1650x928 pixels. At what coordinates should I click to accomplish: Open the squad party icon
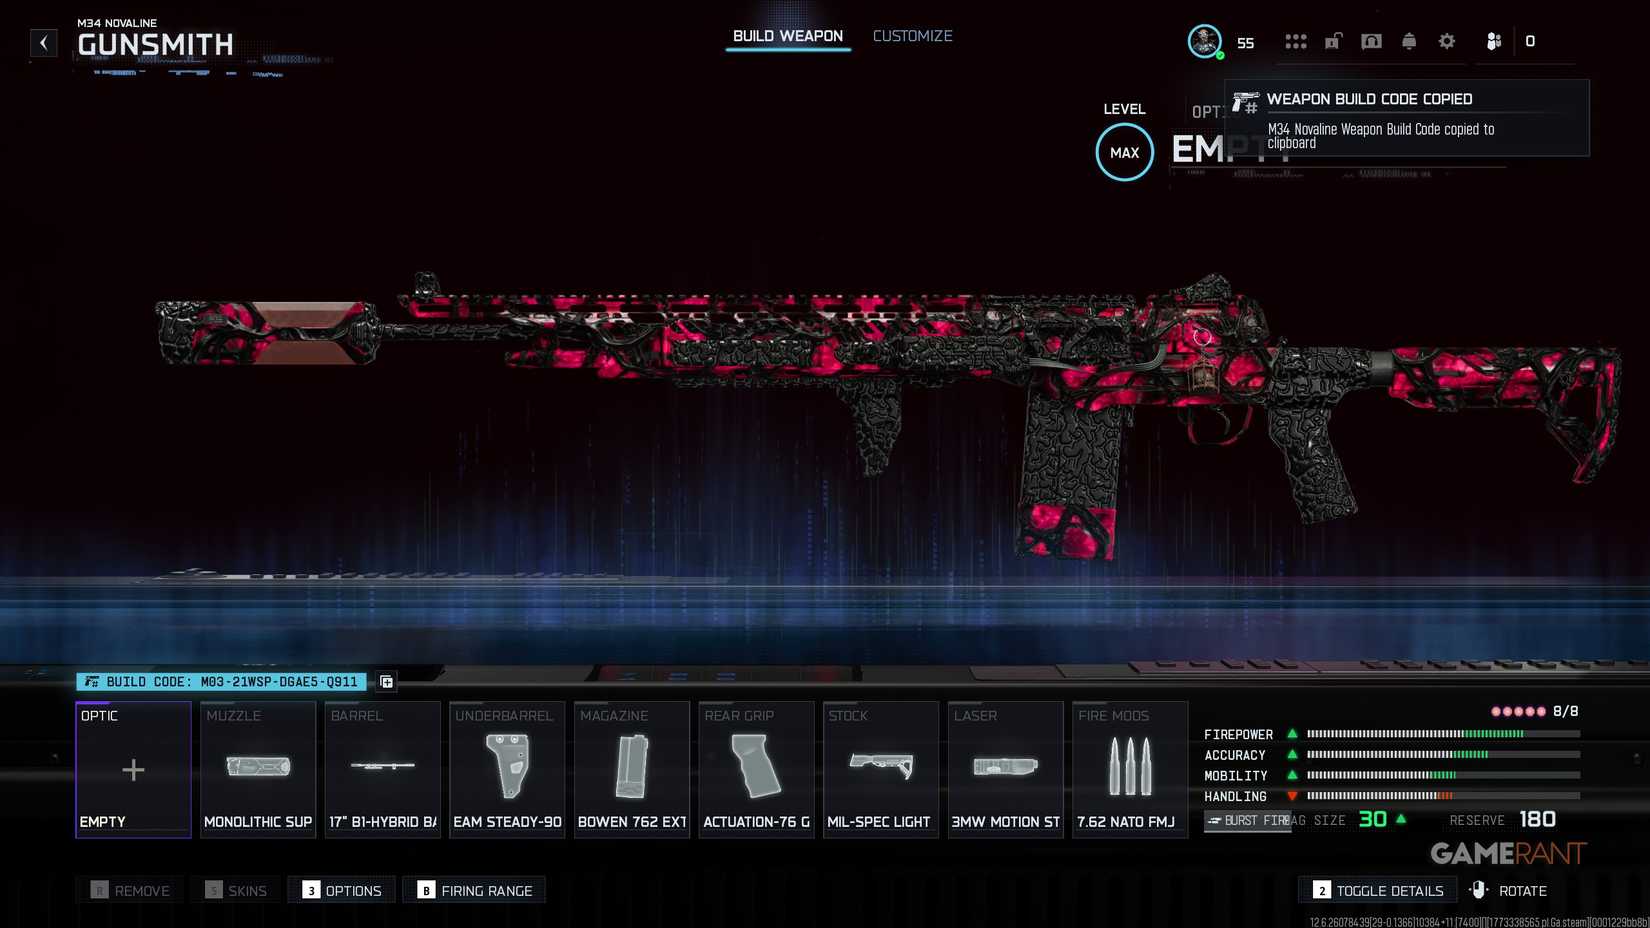(x=1493, y=41)
